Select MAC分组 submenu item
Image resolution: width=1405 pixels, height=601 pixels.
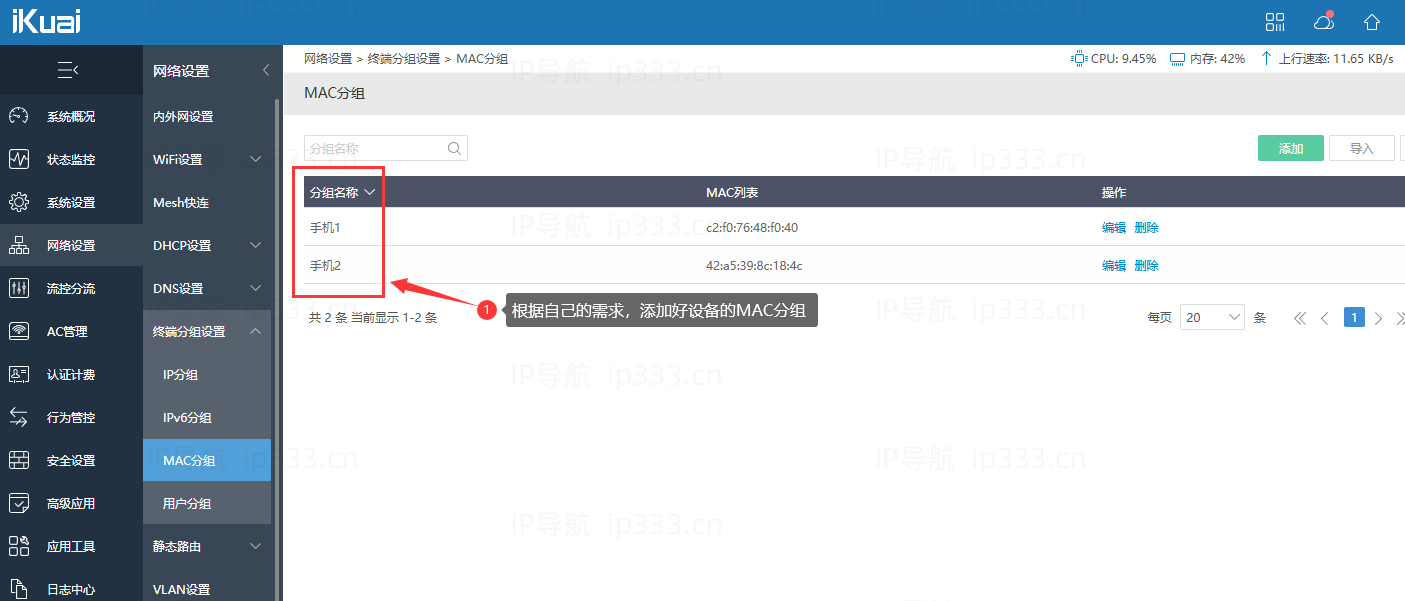(207, 460)
